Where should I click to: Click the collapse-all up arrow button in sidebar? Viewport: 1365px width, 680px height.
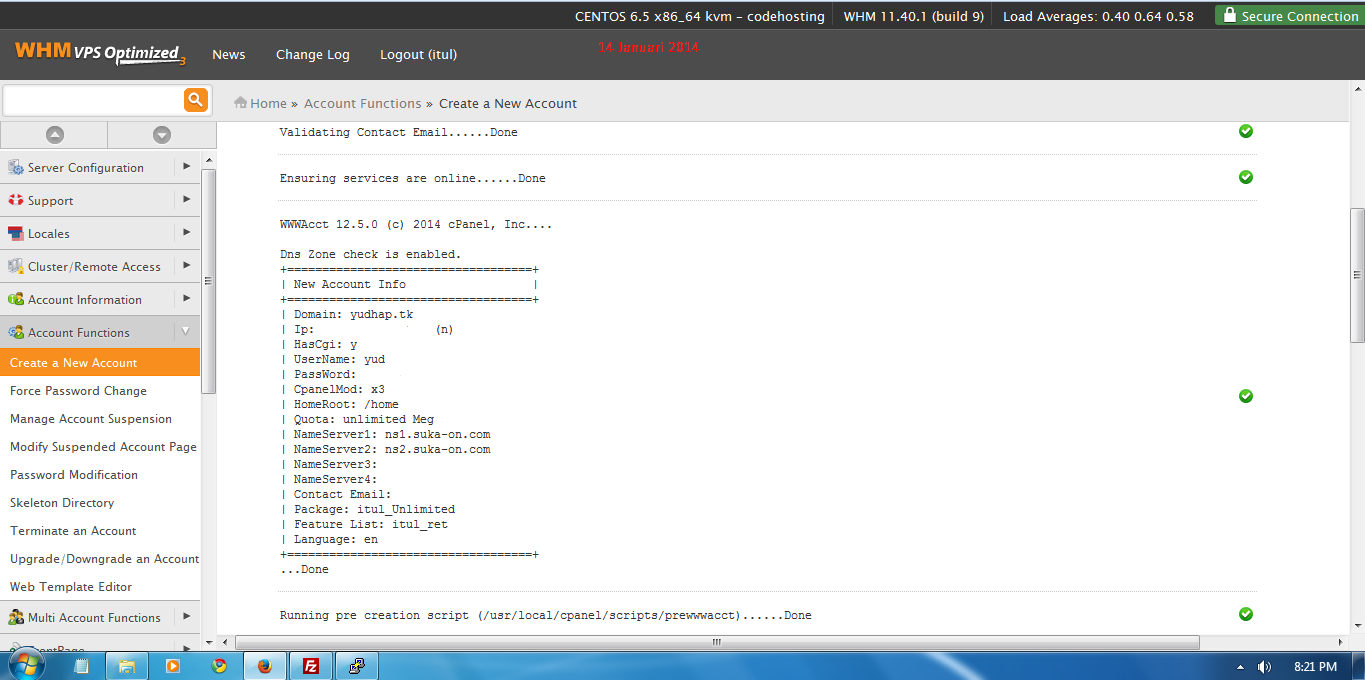point(55,134)
